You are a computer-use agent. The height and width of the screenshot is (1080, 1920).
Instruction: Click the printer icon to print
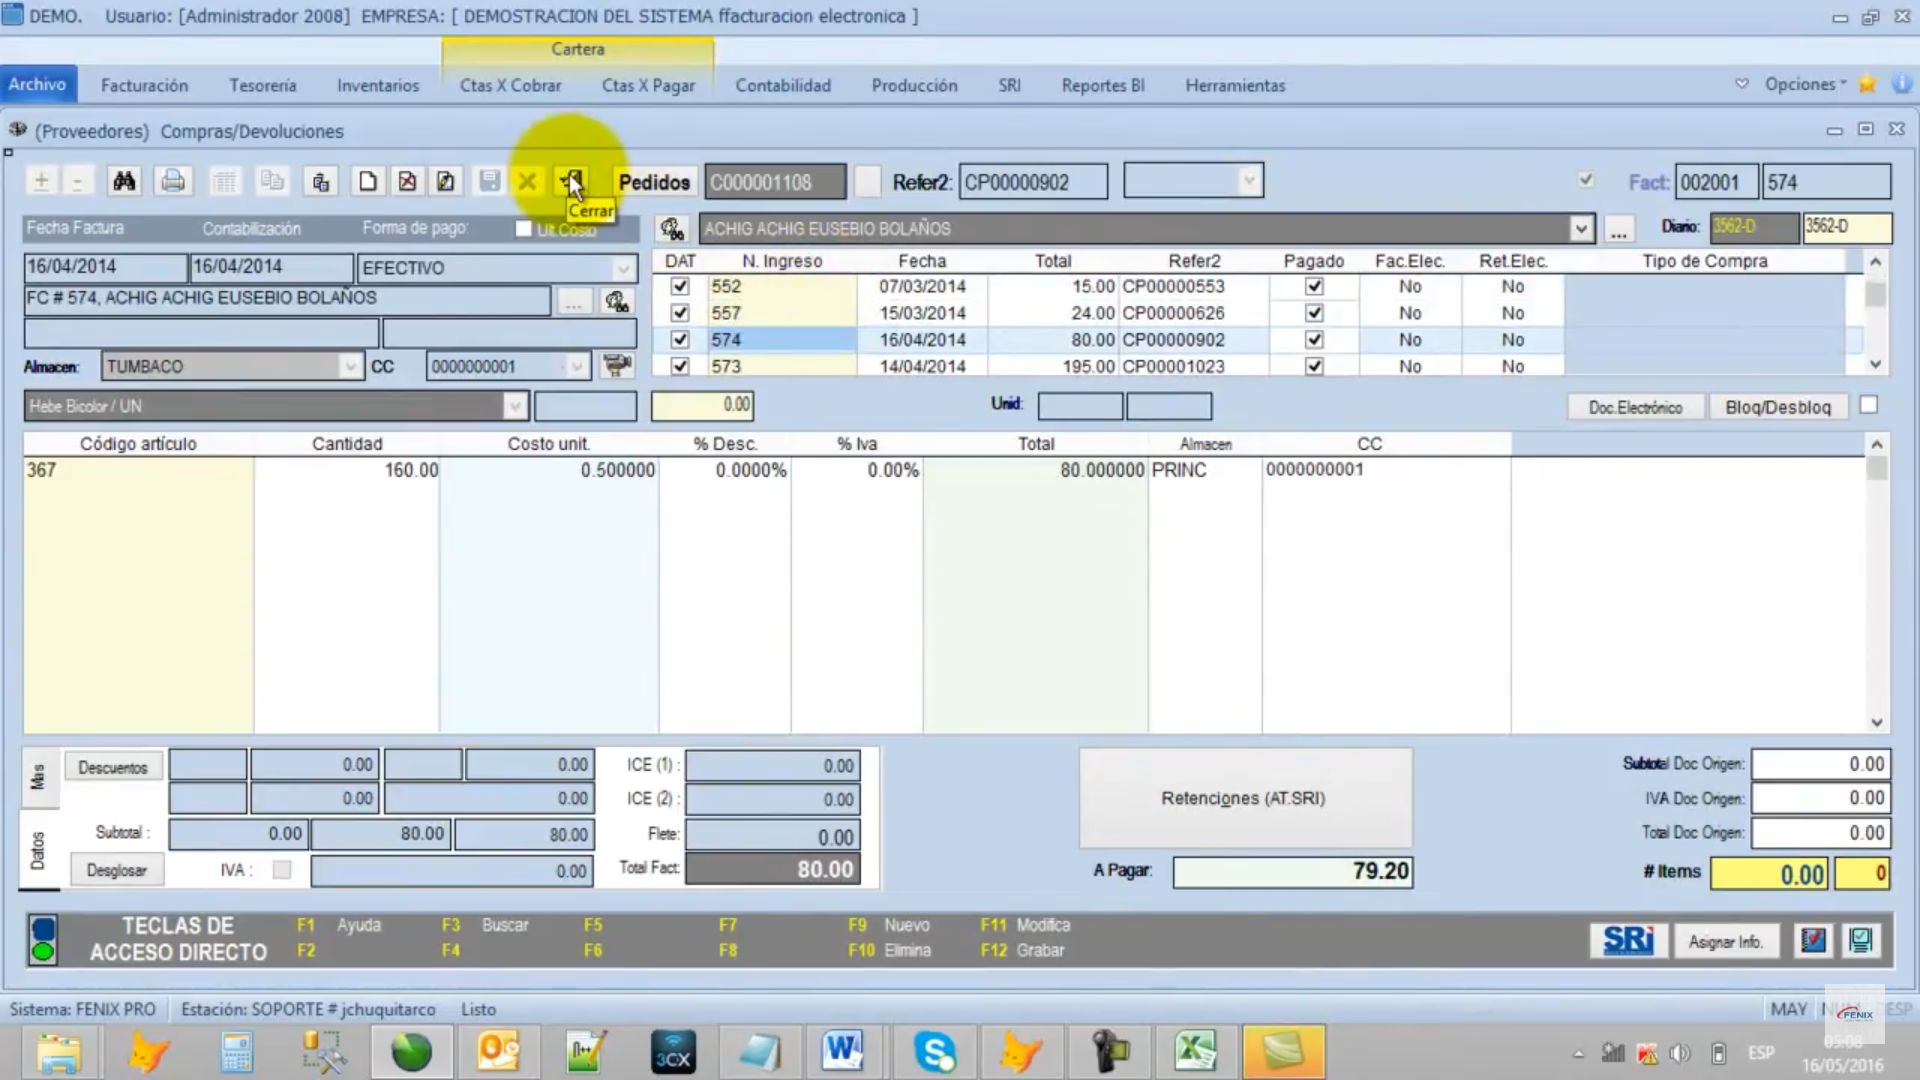tap(173, 181)
